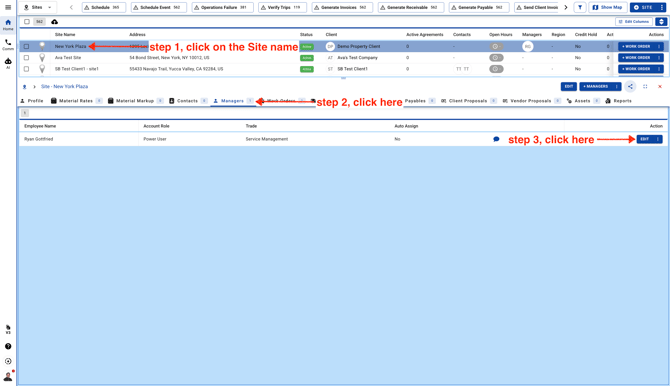
Task: Click the home breadcrumb icon before Site - New York Plaza
Action: pyautogui.click(x=24, y=86)
